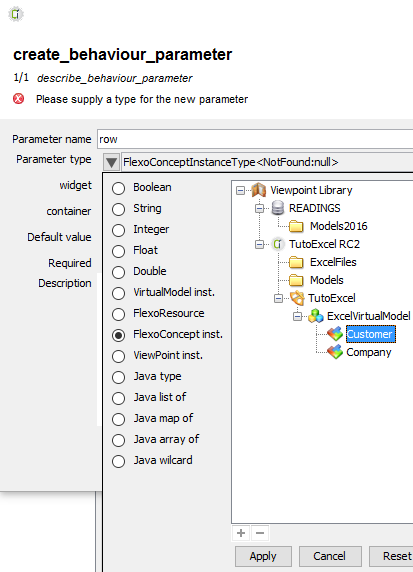Select the Boolean radio button
This screenshot has width=413, height=572.
(x=119, y=188)
